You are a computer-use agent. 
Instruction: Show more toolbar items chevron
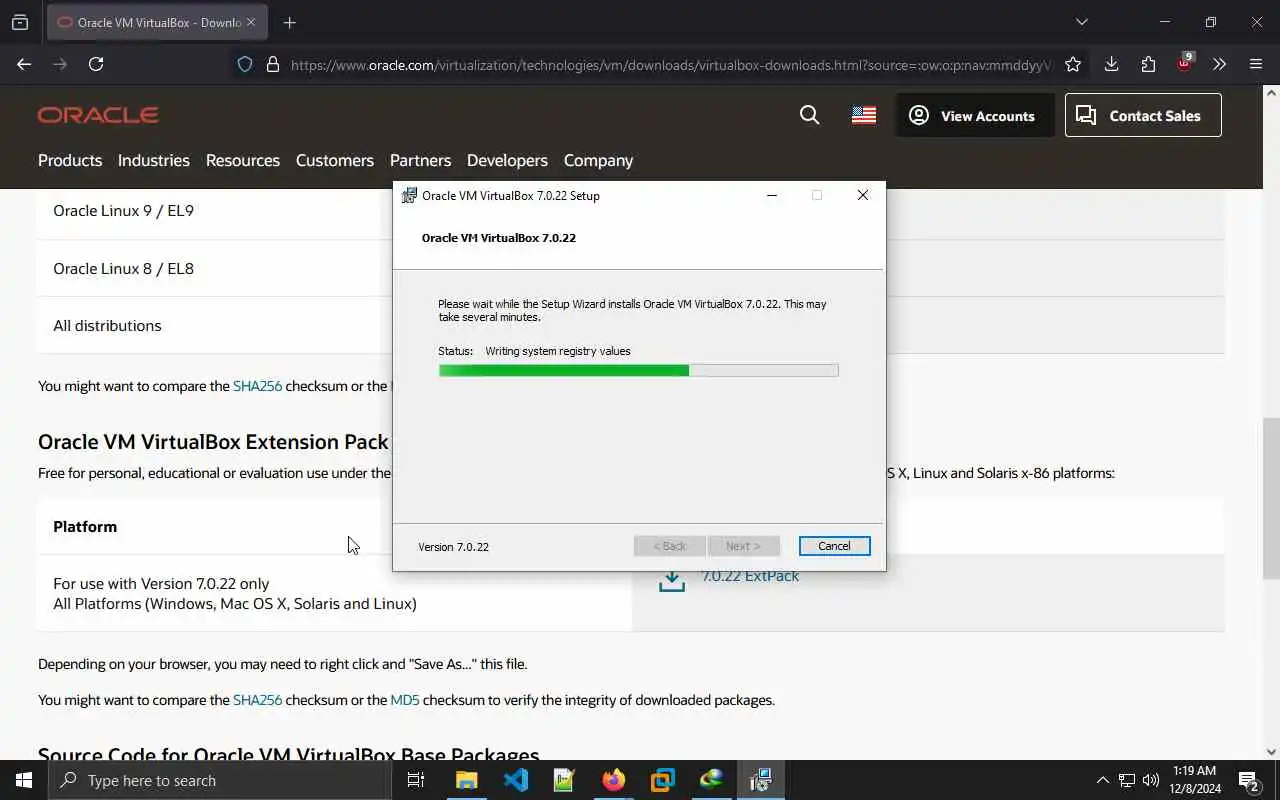point(1219,64)
